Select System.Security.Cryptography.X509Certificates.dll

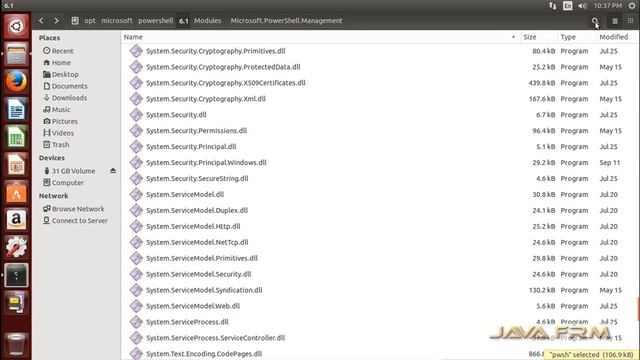[x=226, y=83]
